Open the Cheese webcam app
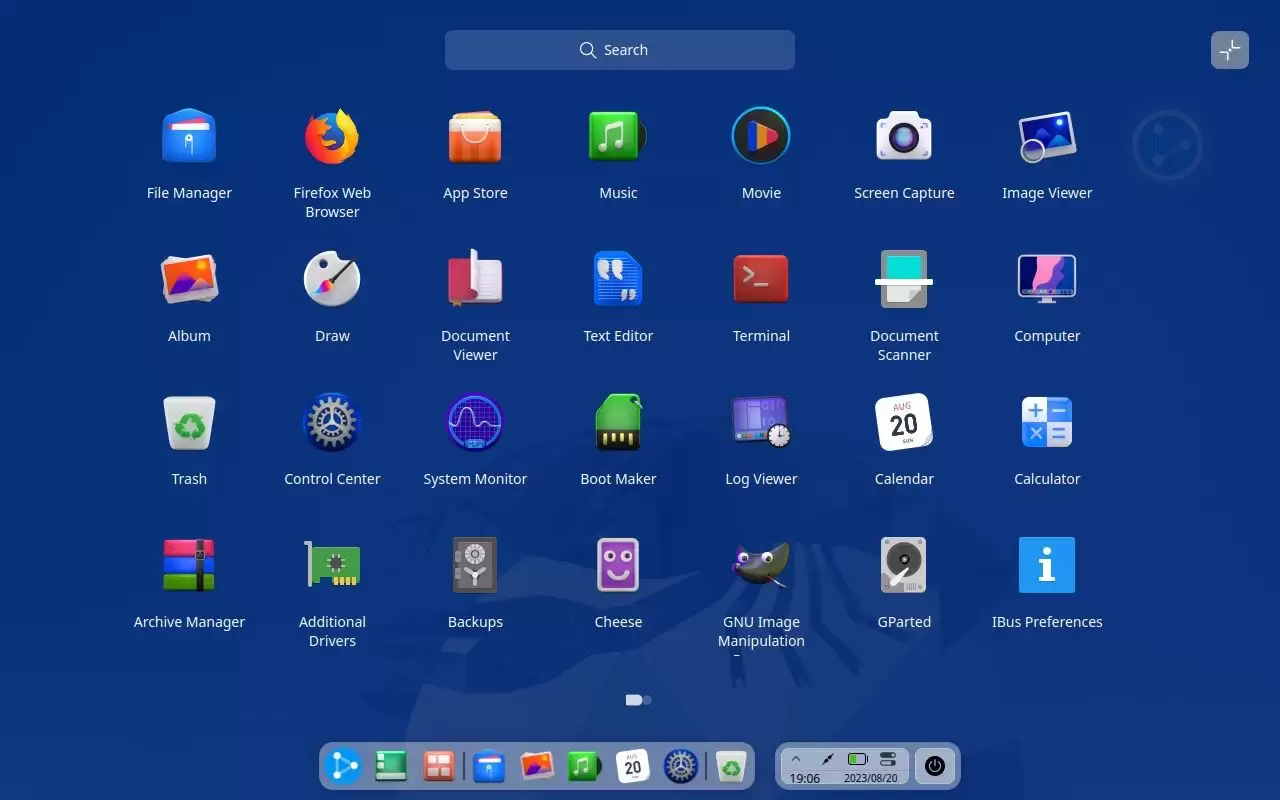The height and width of the screenshot is (800, 1280). point(618,564)
